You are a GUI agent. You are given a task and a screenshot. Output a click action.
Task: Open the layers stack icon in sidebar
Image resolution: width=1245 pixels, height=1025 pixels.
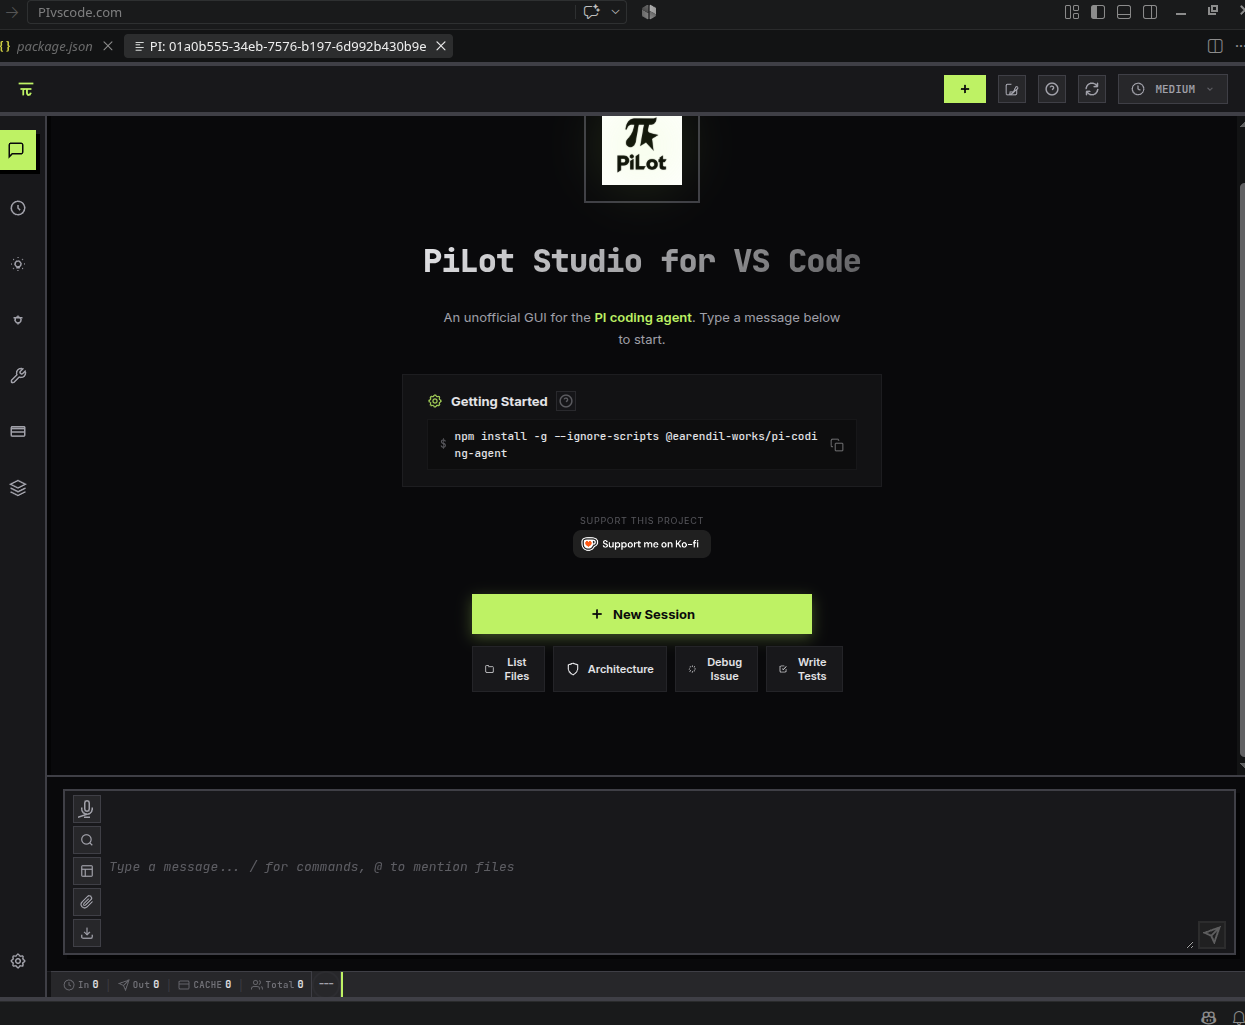[x=18, y=488]
